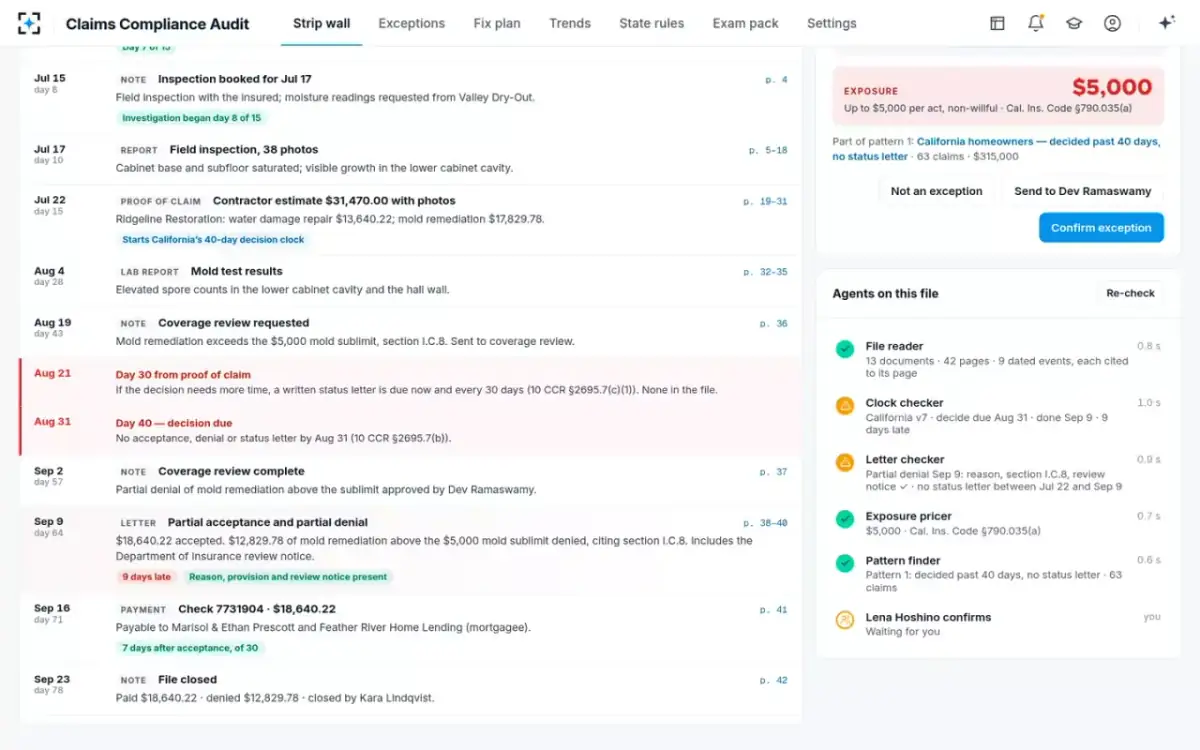Open the Fix plan tab
This screenshot has height=750, width=1200.
[x=497, y=23]
